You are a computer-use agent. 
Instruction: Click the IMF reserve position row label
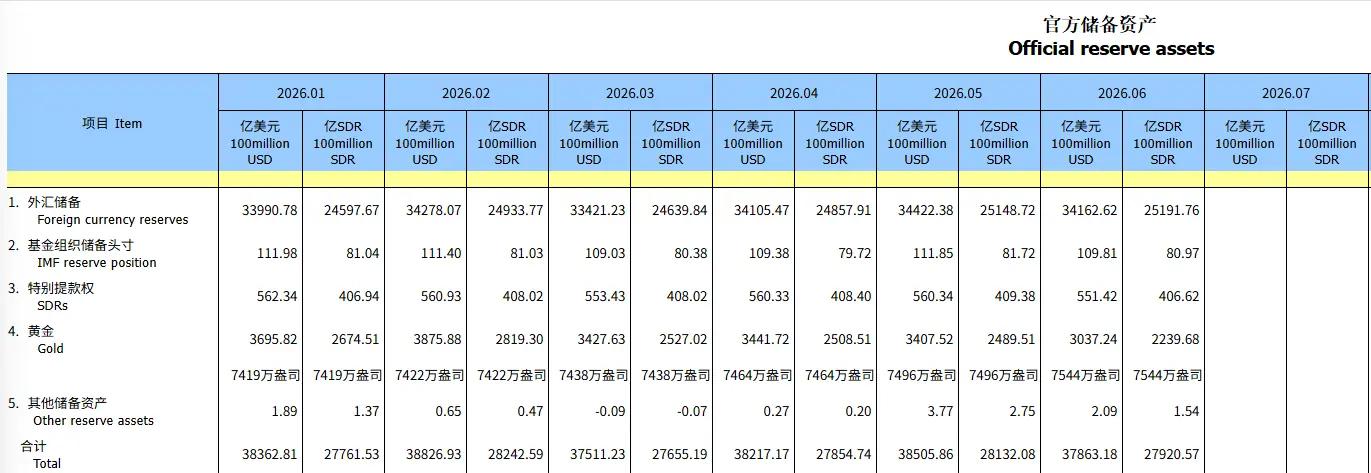click(96, 263)
